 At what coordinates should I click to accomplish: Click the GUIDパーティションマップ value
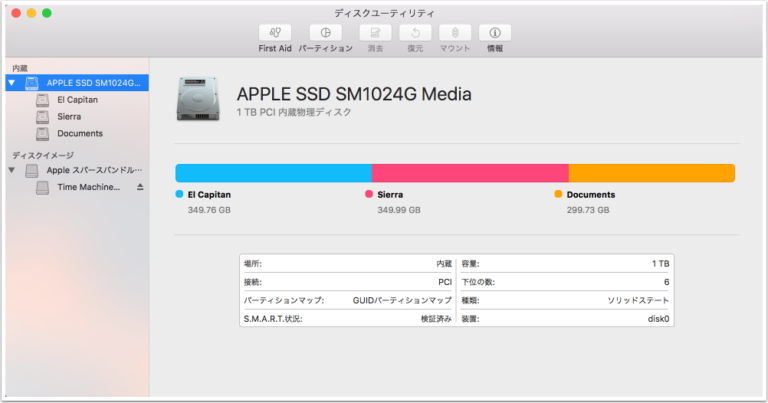tap(402, 301)
